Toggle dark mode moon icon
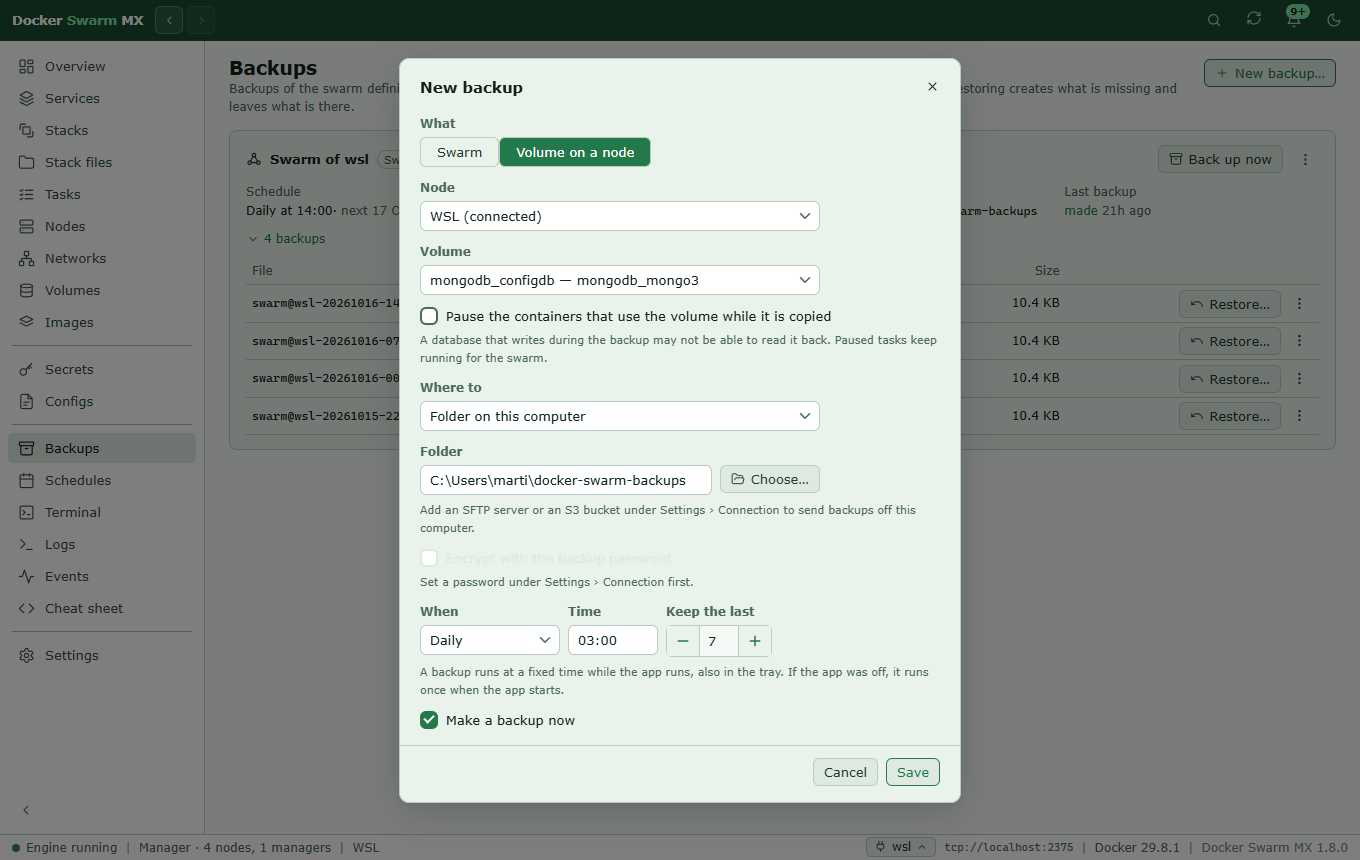 tap(1334, 20)
